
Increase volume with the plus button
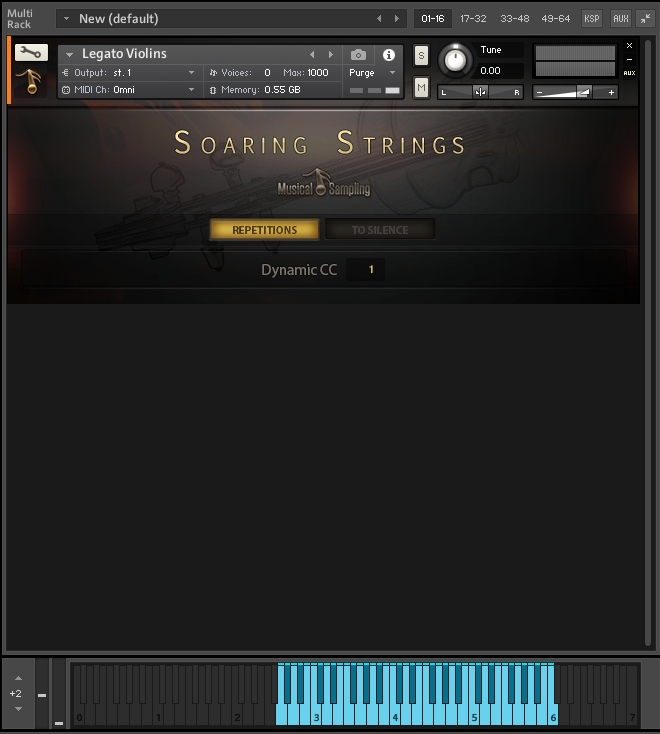(x=611, y=93)
